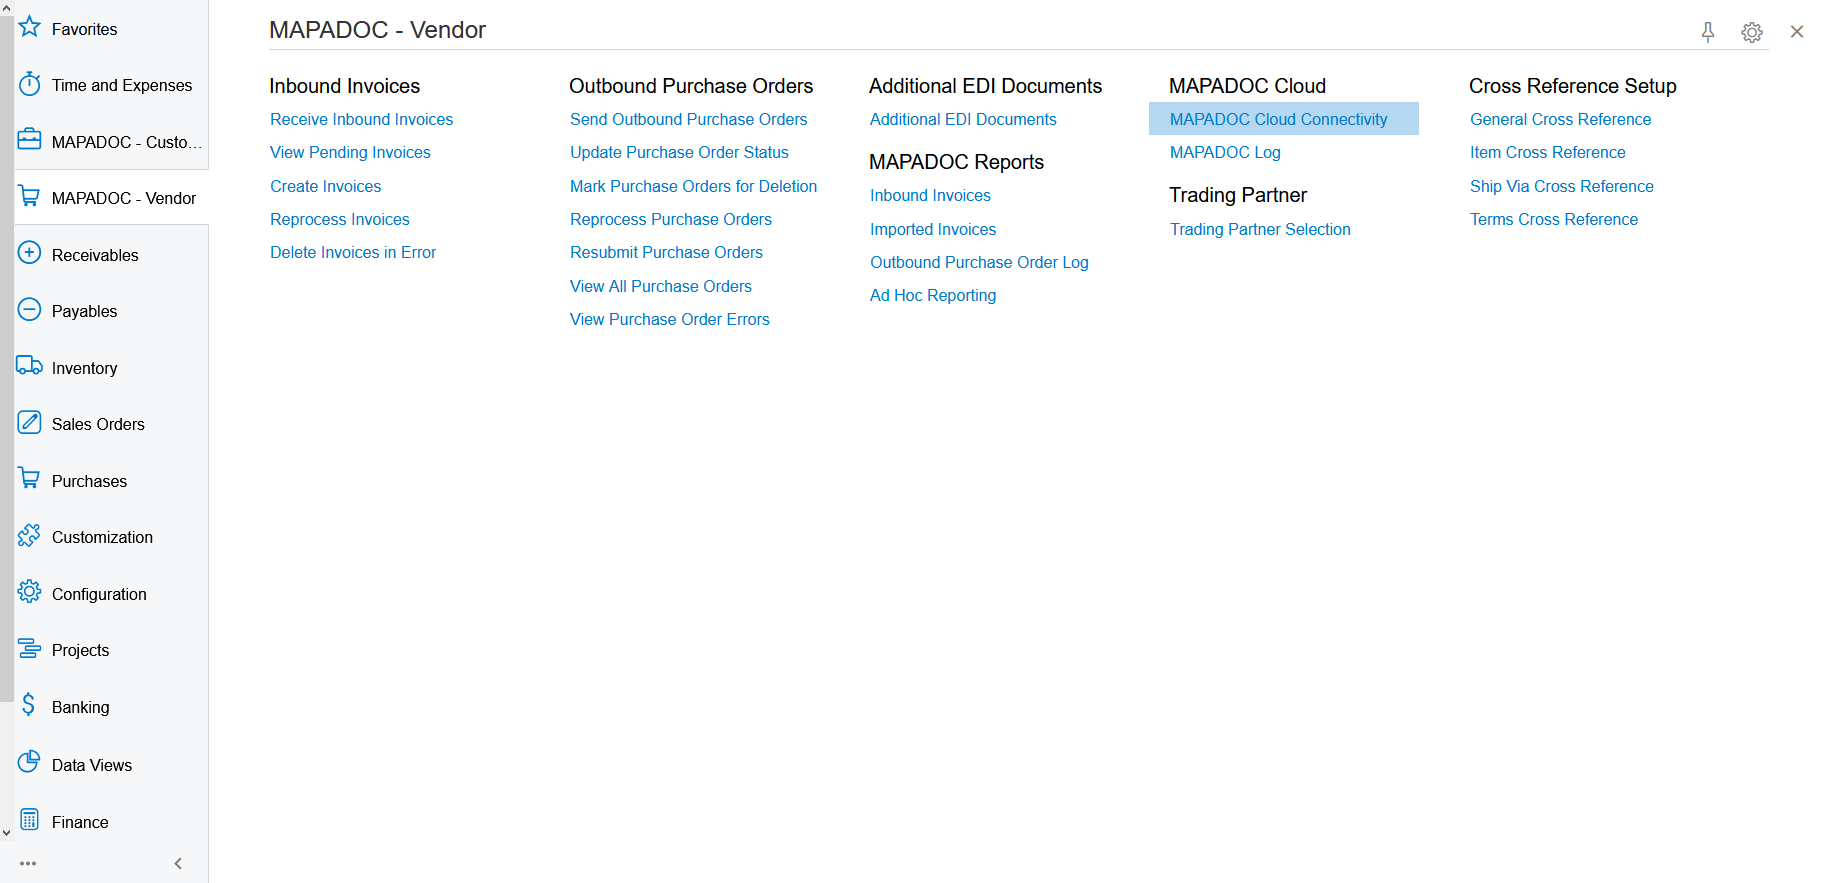Open Reprocess Purchase Orders

671,219
